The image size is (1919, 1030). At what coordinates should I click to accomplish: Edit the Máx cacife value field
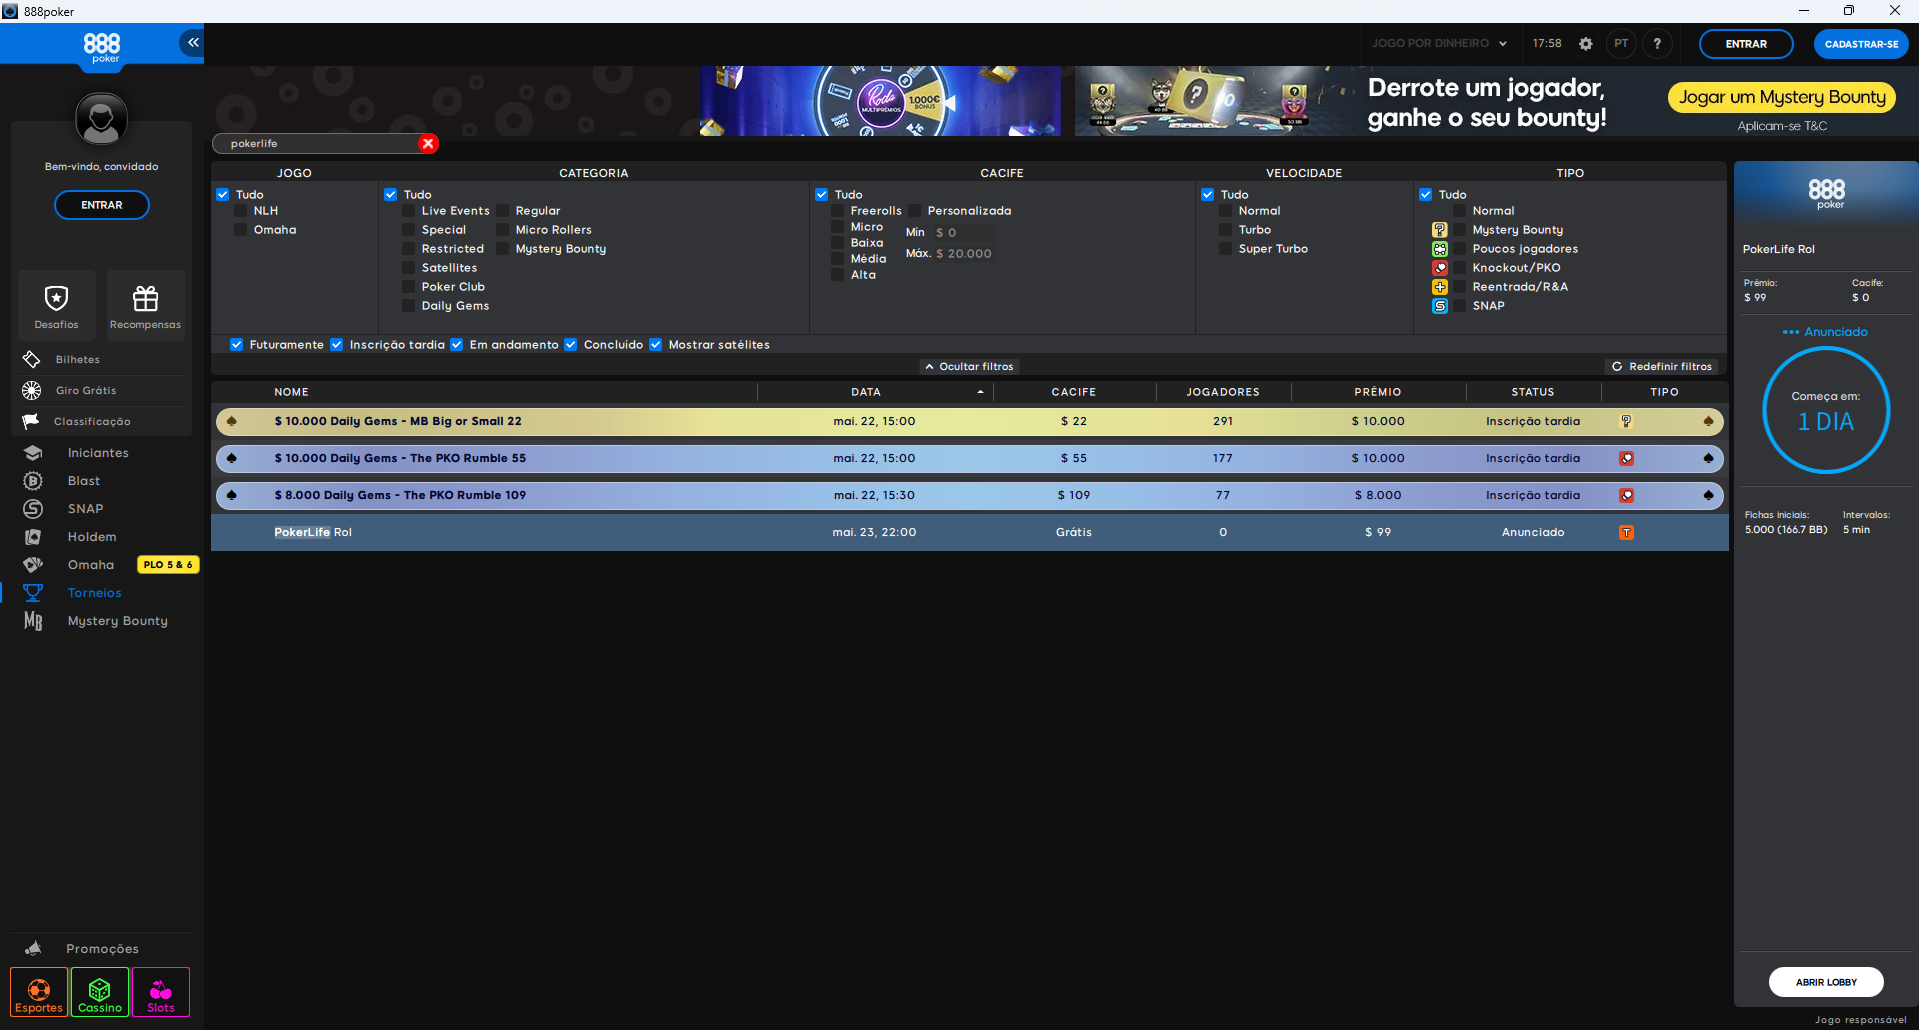(x=964, y=254)
